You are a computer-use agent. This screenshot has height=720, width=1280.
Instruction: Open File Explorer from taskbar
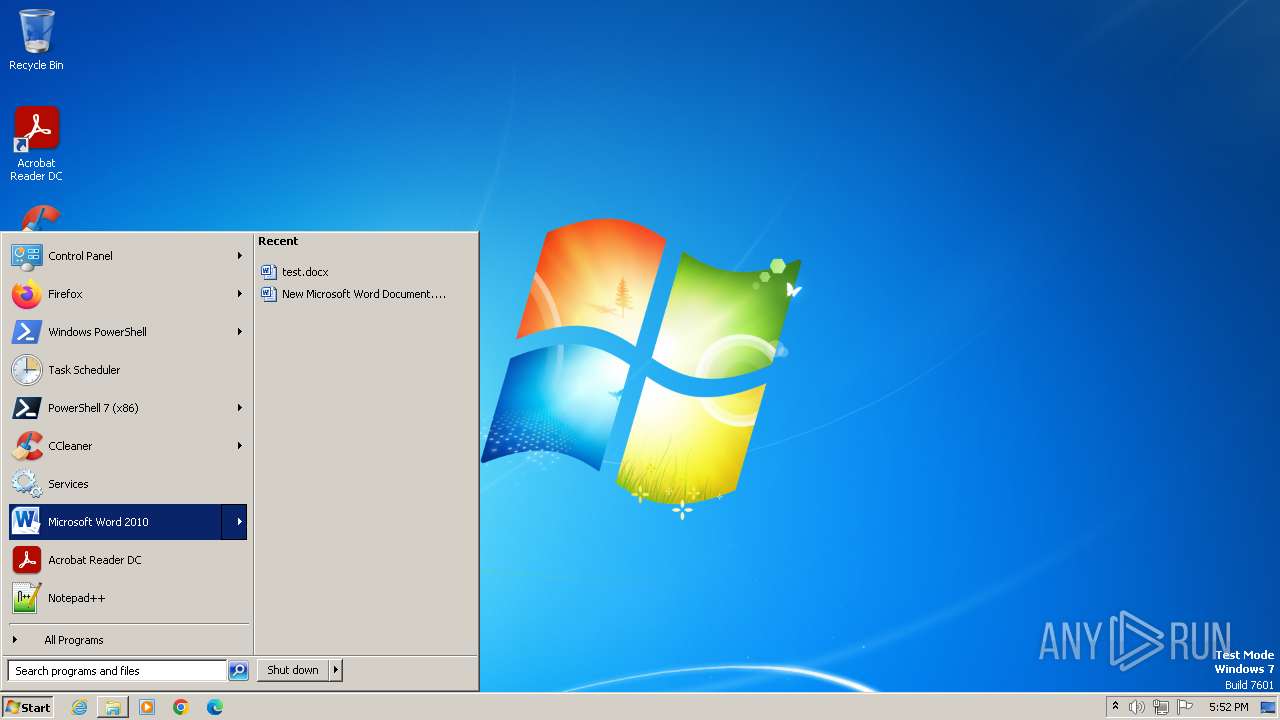[x=113, y=707]
